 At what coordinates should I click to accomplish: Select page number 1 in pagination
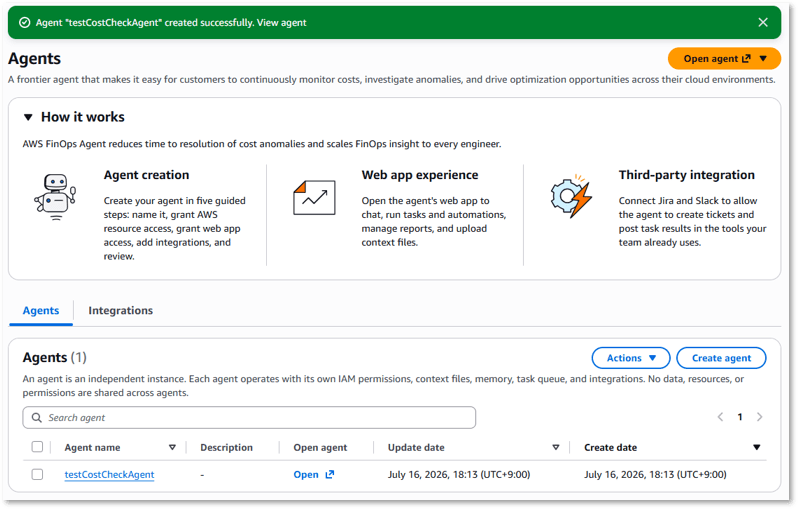tap(740, 417)
